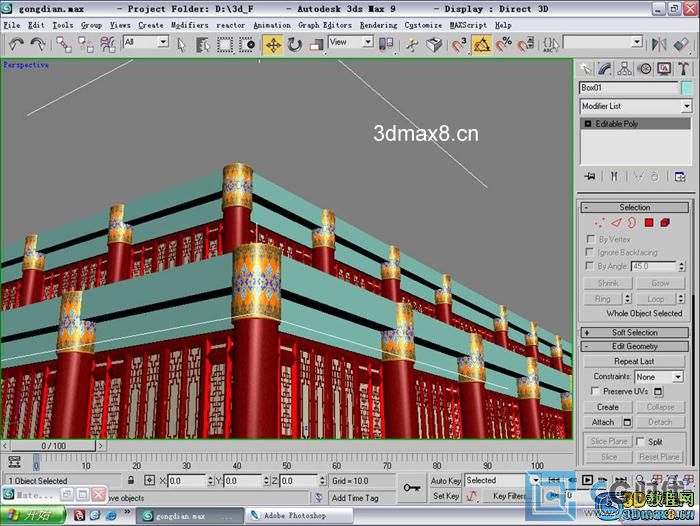Enable the By Vertex checkbox
Image resolution: width=700 pixels, height=526 pixels.
pyautogui.click(x=591, y=239)
